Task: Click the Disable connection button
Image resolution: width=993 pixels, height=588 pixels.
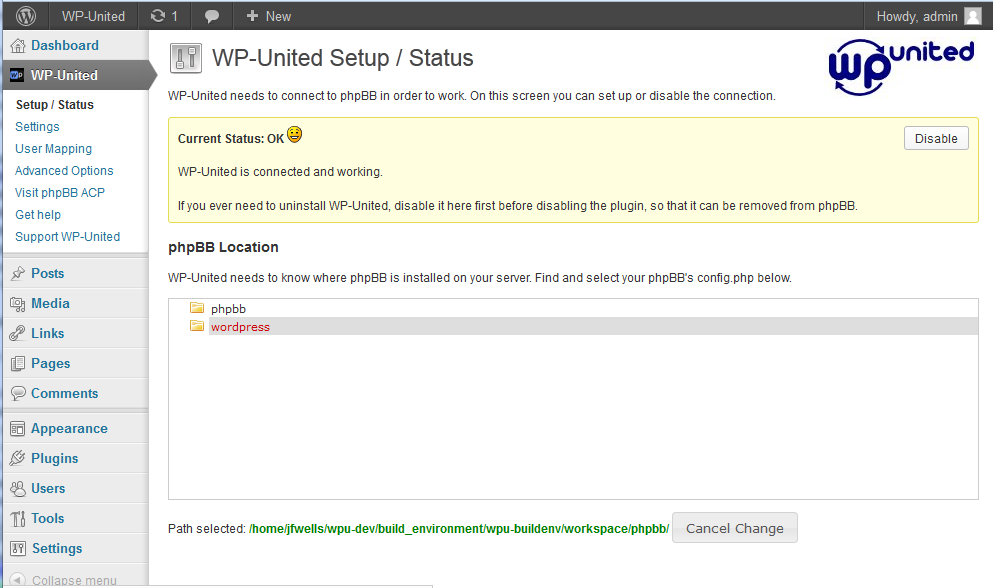Action: [936, 138]
